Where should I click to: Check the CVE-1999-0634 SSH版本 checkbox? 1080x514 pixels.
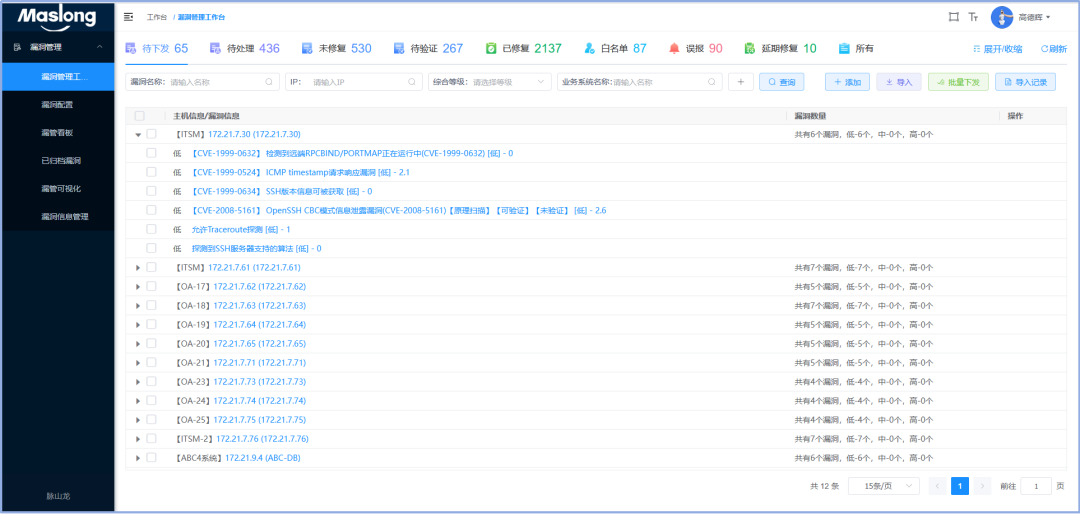(x=152, y=191)
